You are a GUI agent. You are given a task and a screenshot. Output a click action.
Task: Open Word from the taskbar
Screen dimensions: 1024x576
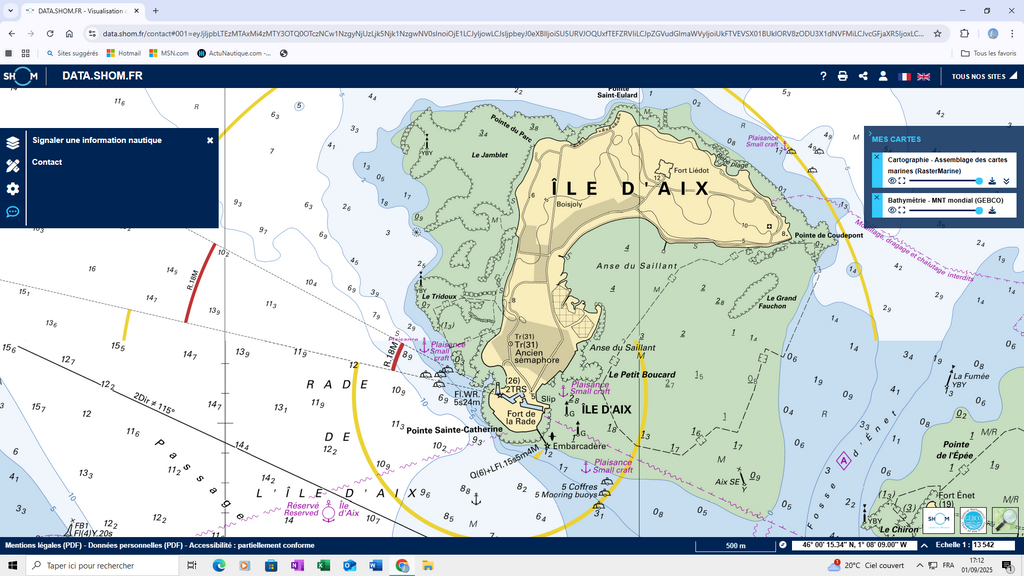(376, 566)
